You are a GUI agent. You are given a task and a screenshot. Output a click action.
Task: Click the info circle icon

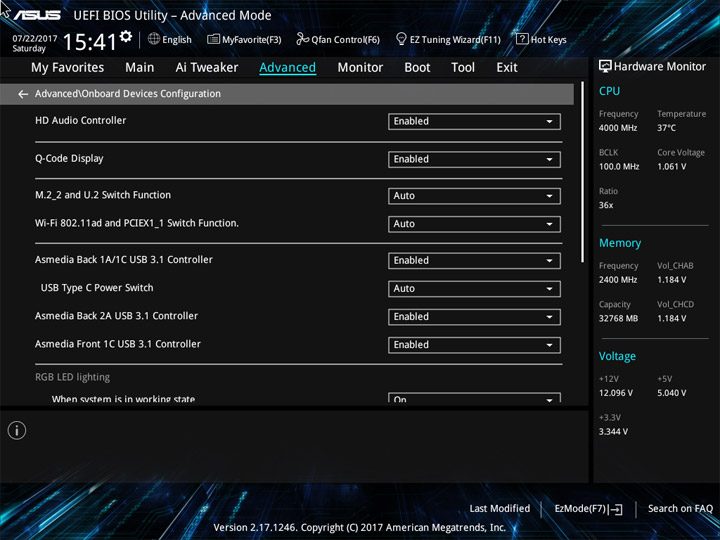point(17,430)
